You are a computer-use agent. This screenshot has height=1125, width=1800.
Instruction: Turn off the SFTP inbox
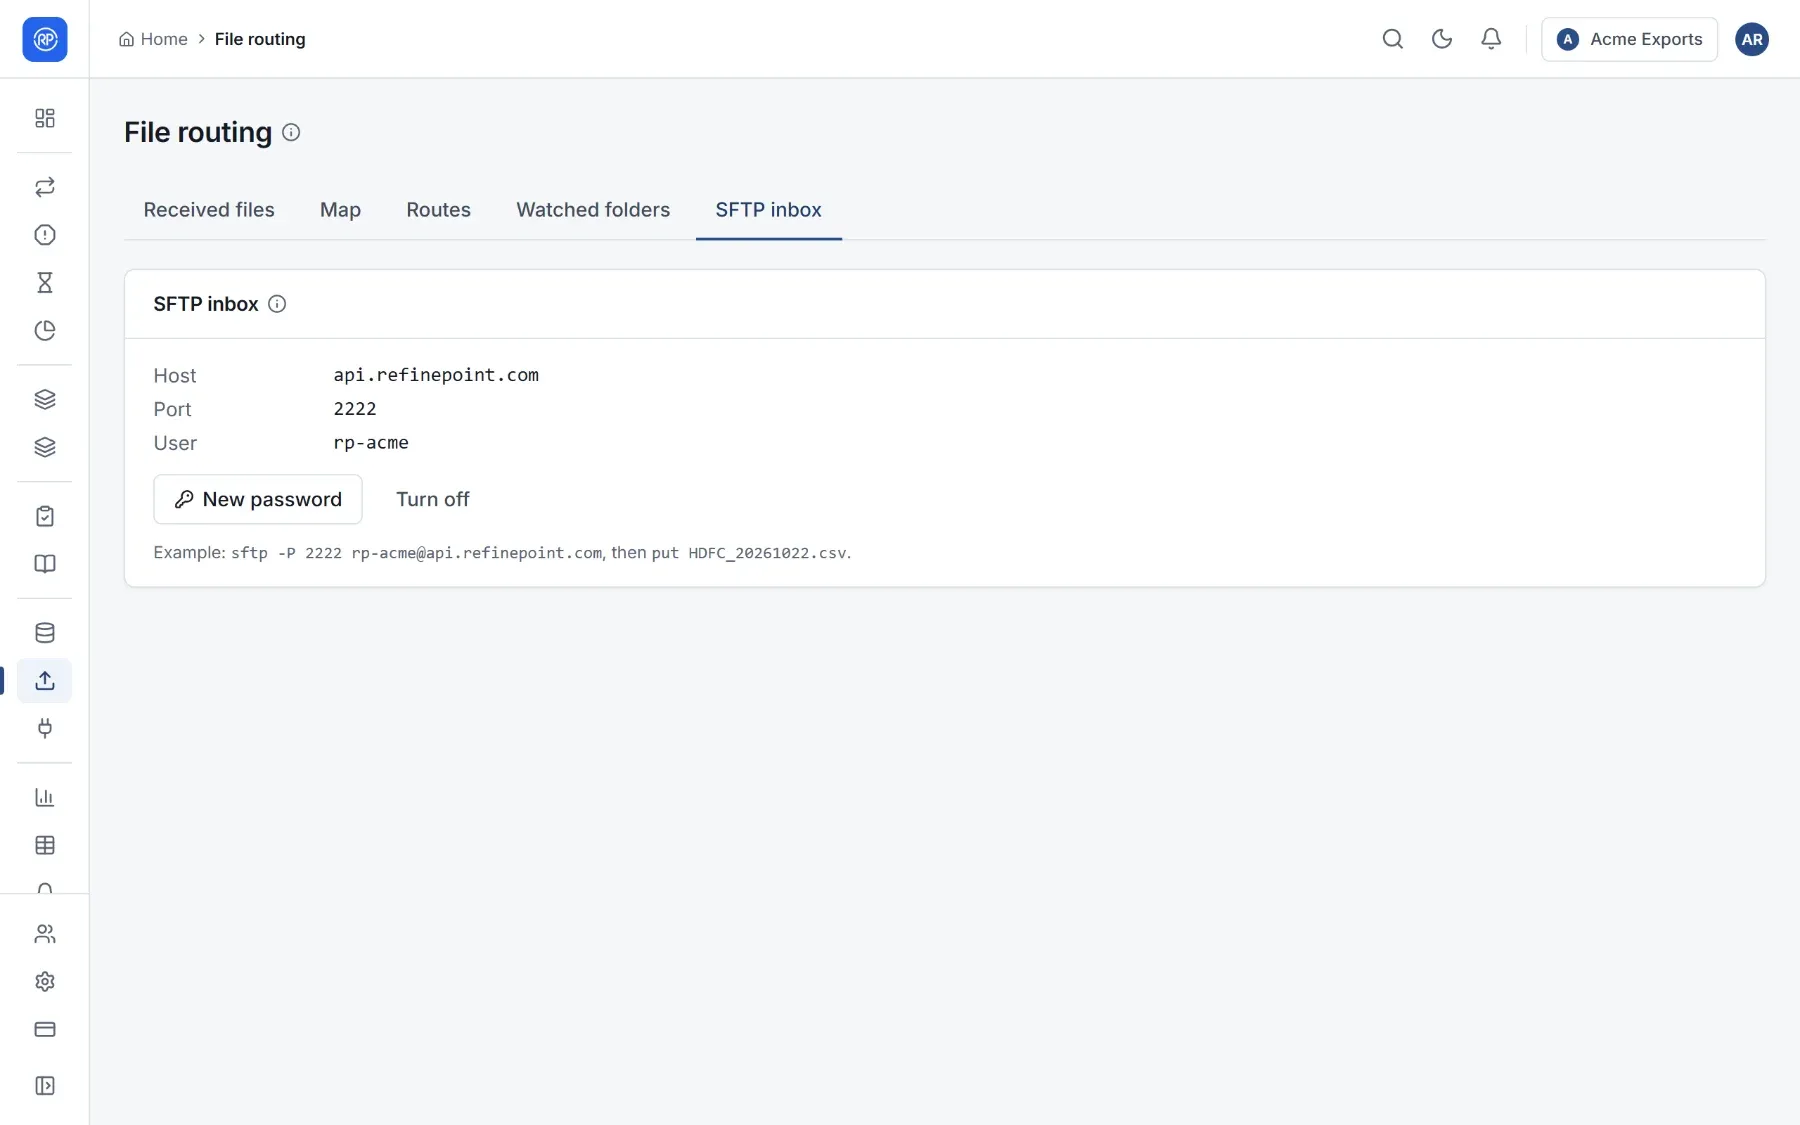pos(432,499)
